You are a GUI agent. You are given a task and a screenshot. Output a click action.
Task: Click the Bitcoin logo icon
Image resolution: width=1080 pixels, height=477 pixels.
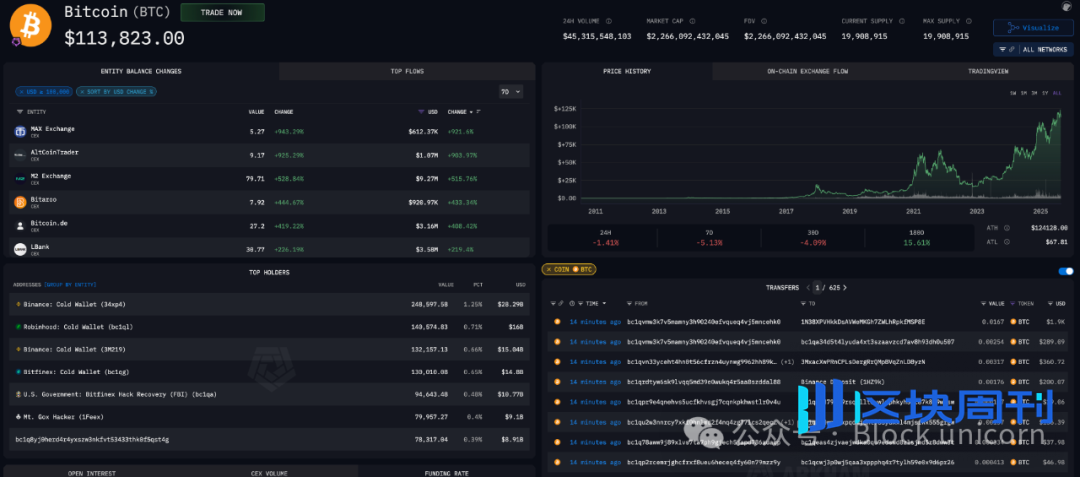[x=30, y=25]
